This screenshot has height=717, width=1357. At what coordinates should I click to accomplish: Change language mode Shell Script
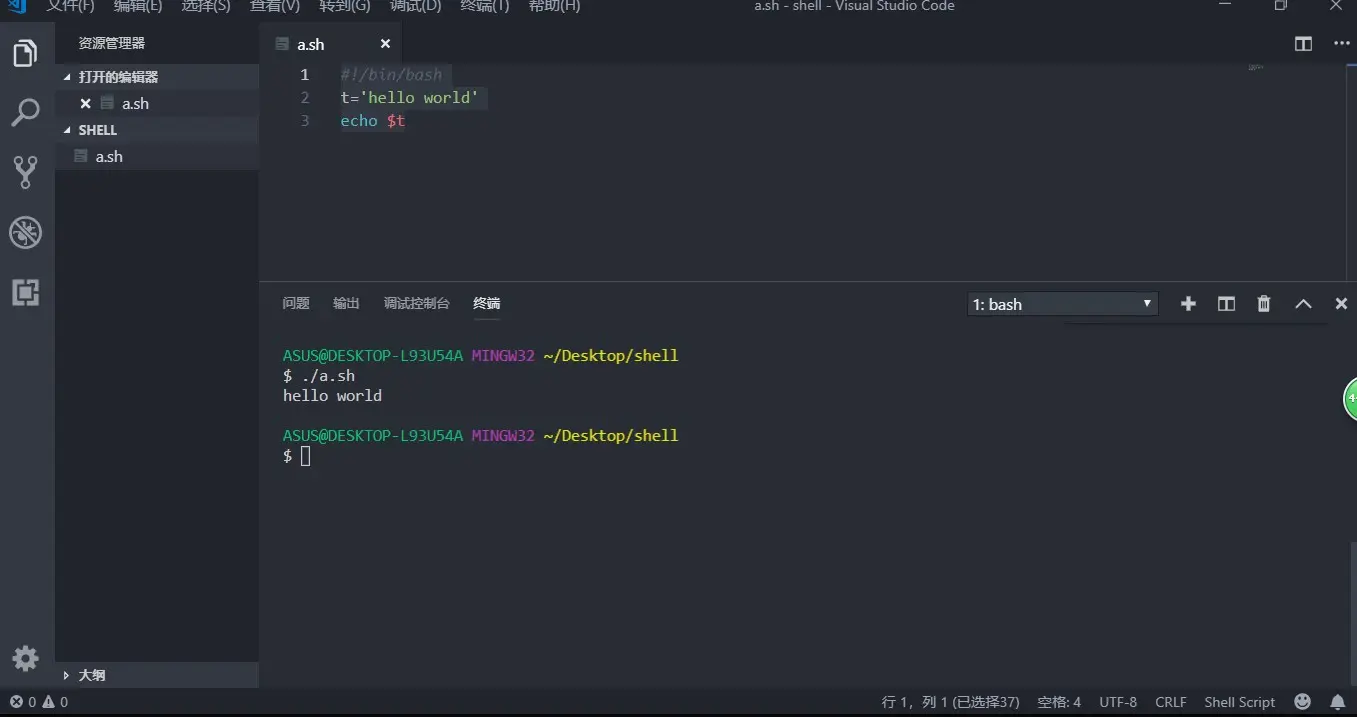click(1240, 702)
